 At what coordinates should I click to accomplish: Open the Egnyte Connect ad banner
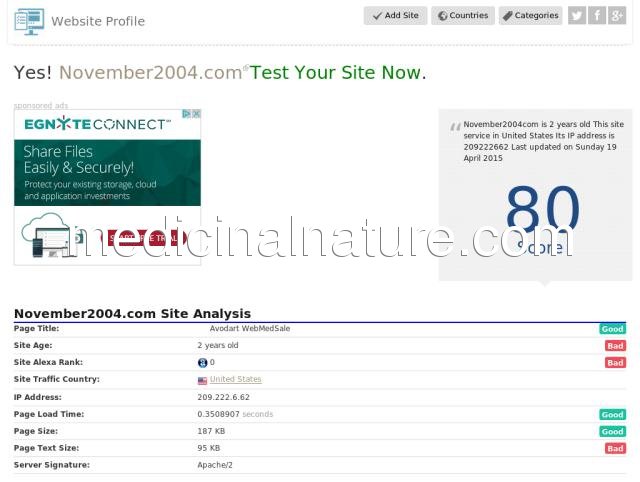coord(107,187)
